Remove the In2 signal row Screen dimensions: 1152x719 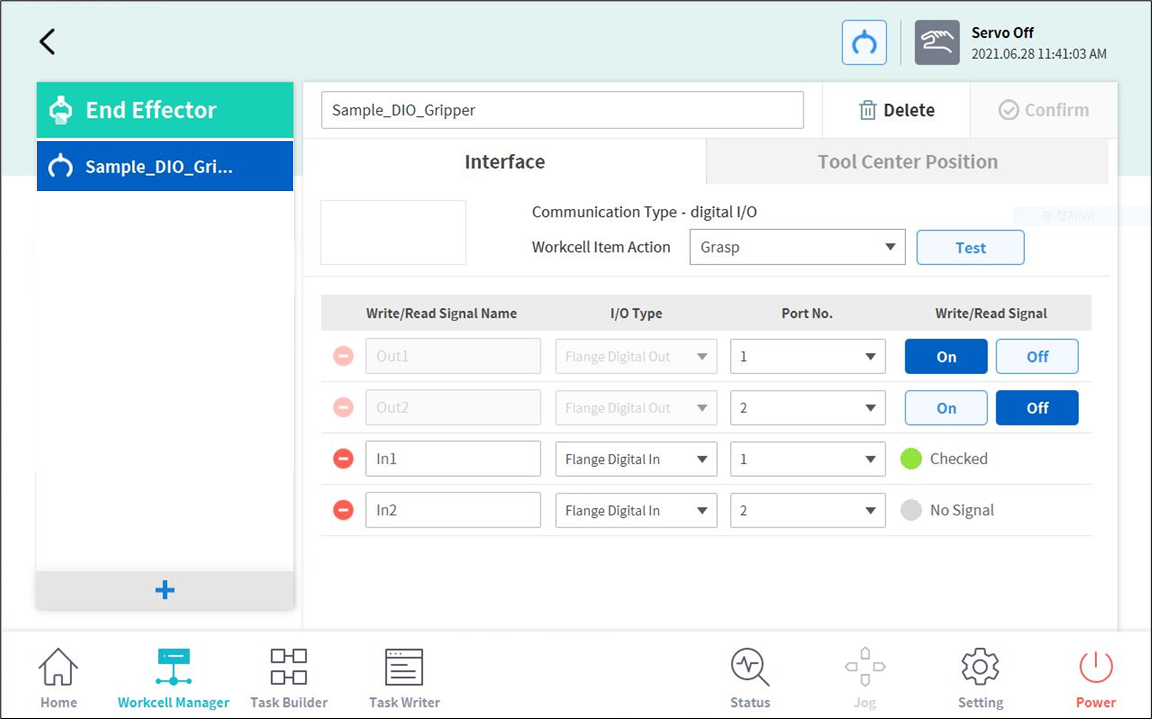343,510
